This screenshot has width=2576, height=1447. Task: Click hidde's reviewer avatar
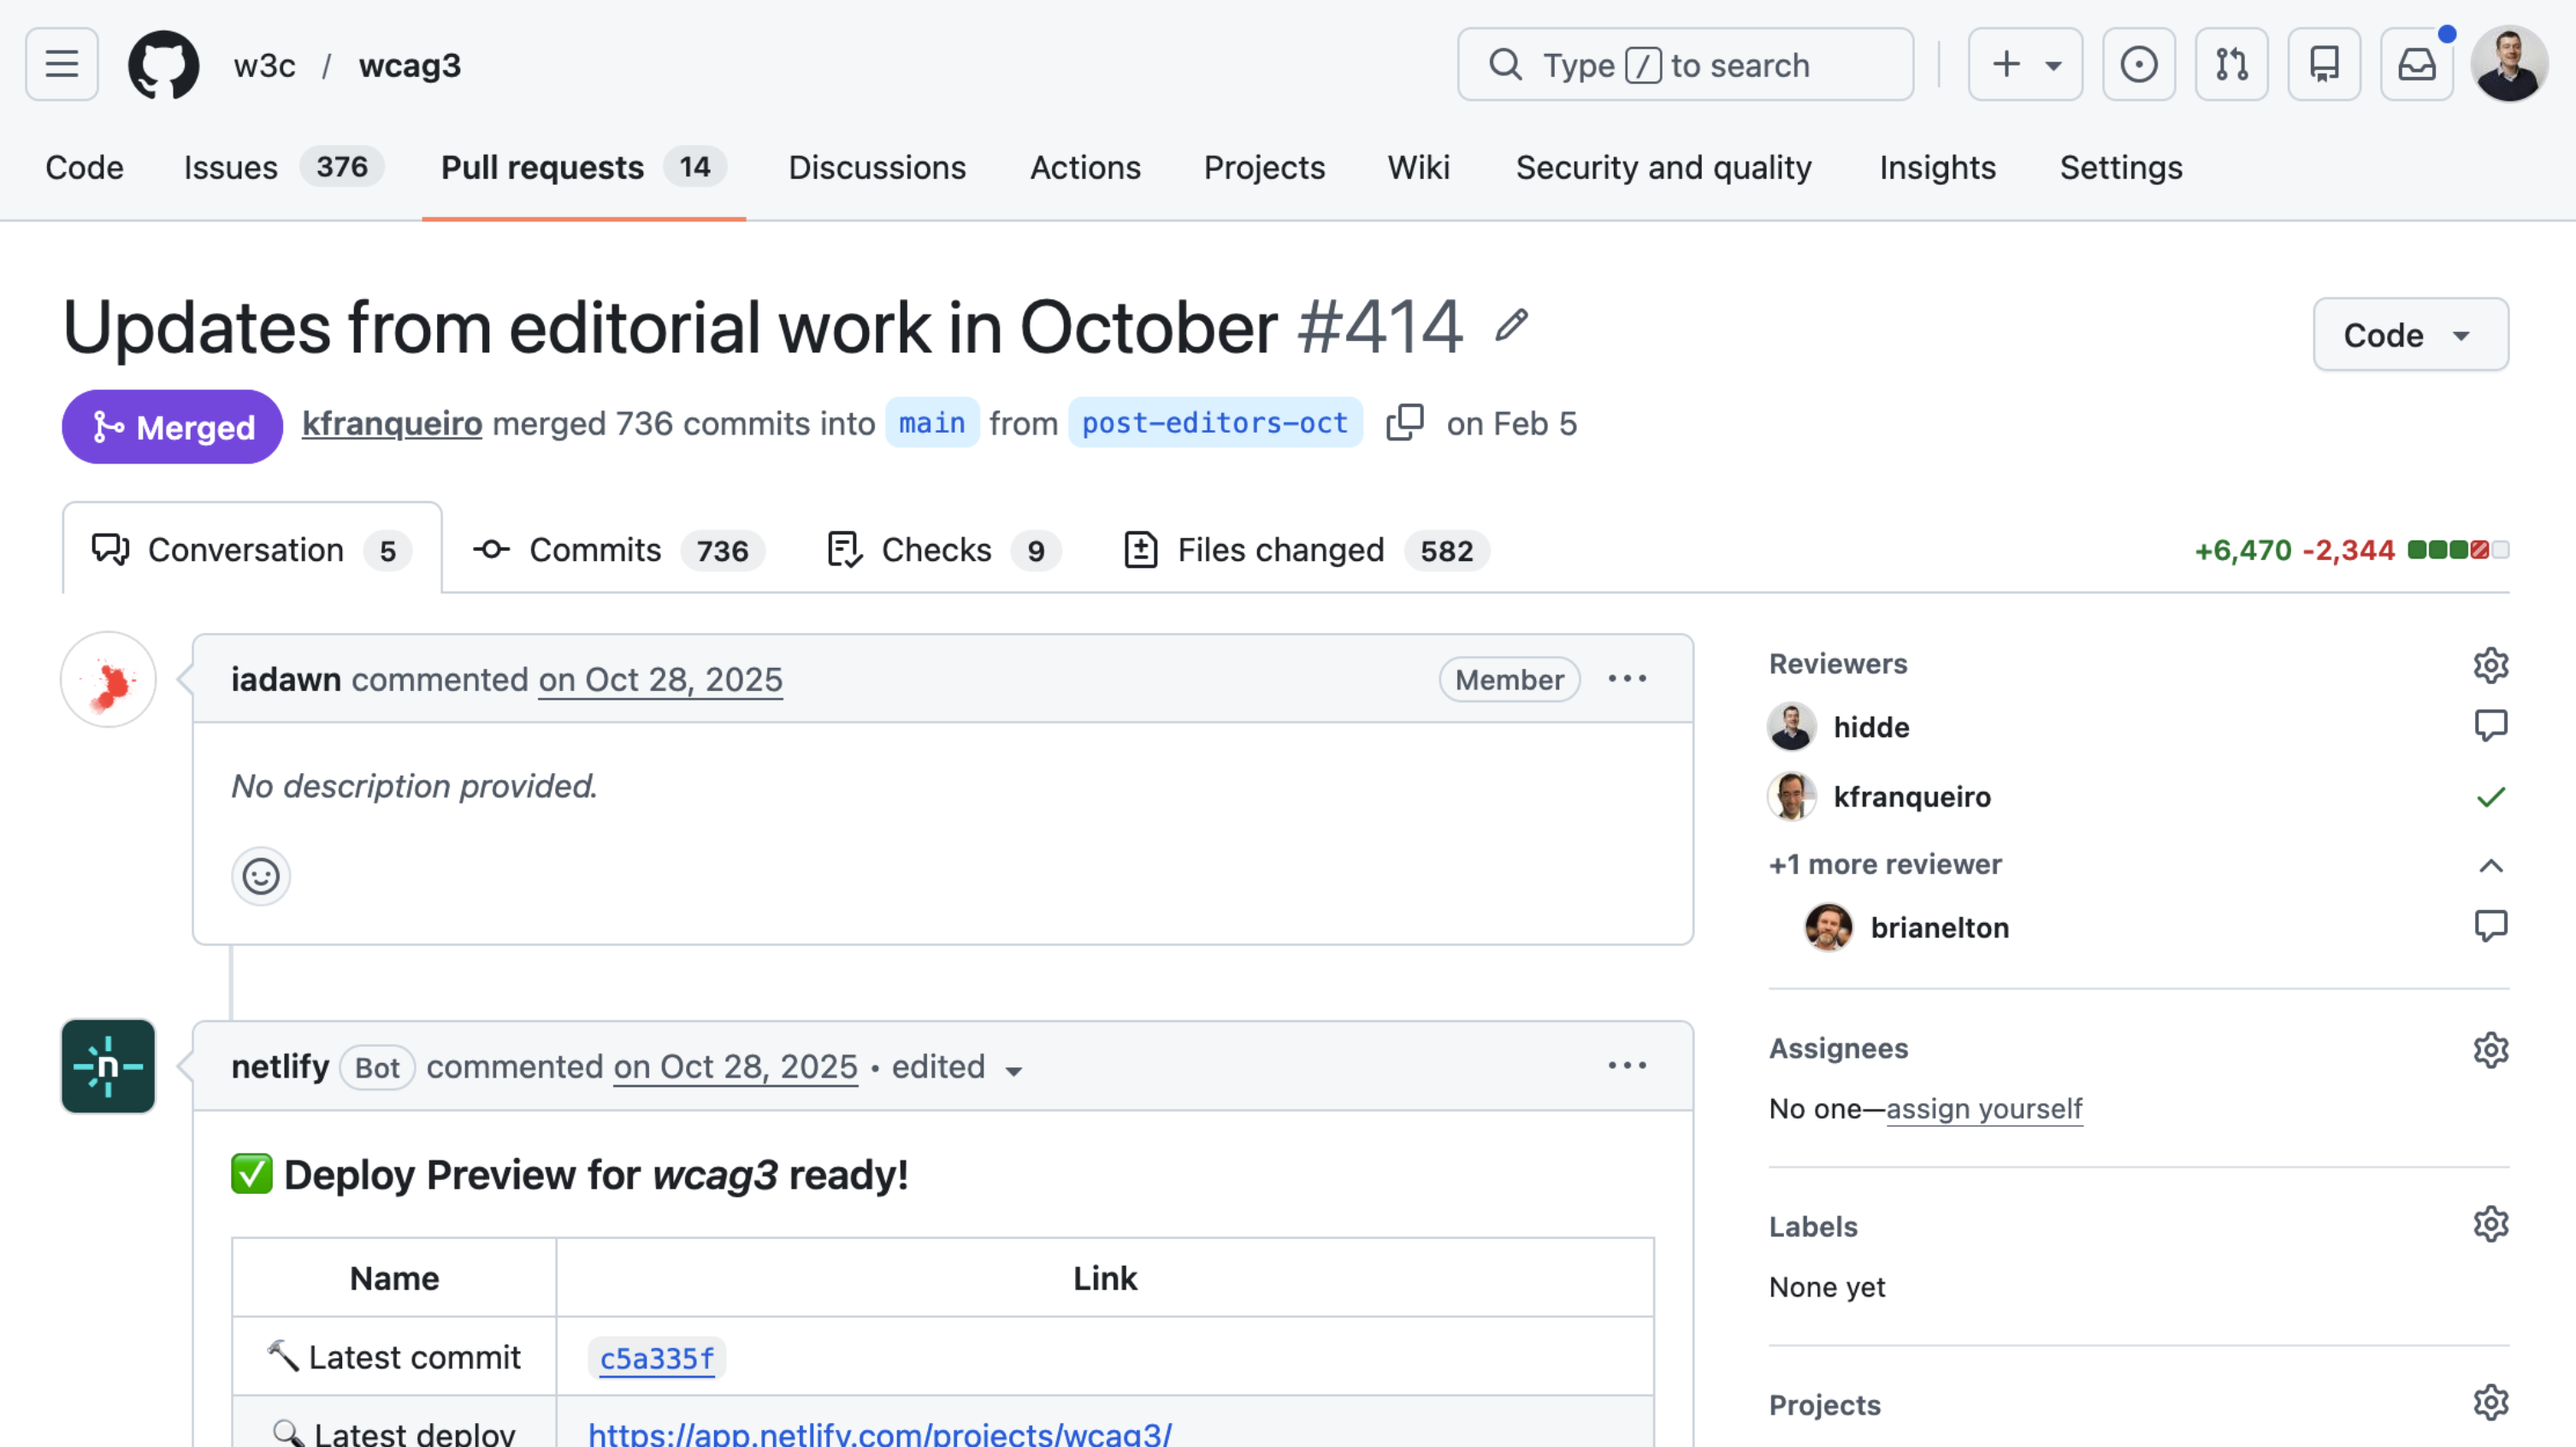coord(1792,726)
